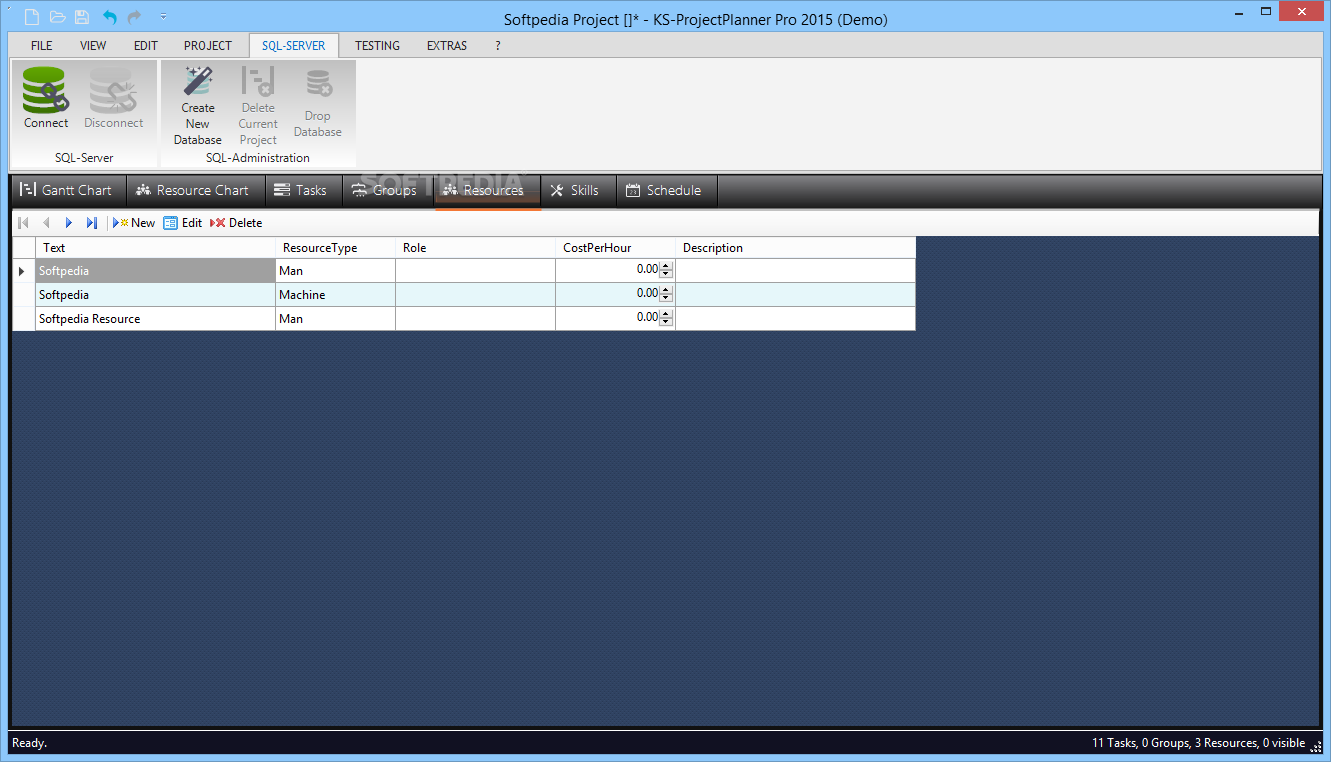Viewport: 1331px width, 762px height.
Task: Adjust cost stepper in the Machine row
Action: coord(667,294)
